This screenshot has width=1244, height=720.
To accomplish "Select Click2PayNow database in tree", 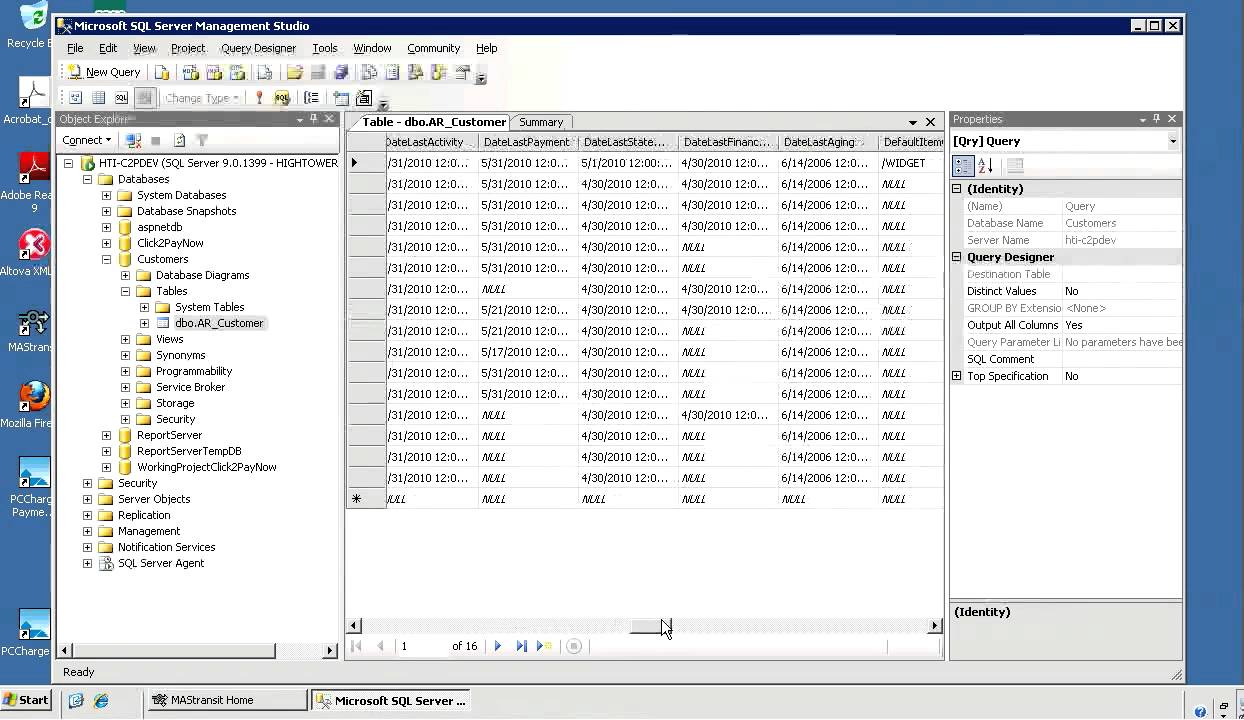I will coord(170,243).
